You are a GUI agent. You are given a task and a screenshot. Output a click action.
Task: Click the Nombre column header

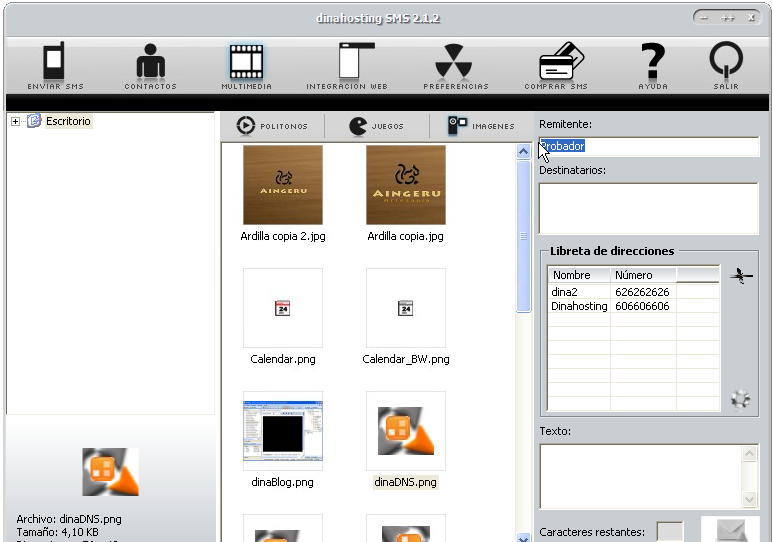click(x=579, y=275)
